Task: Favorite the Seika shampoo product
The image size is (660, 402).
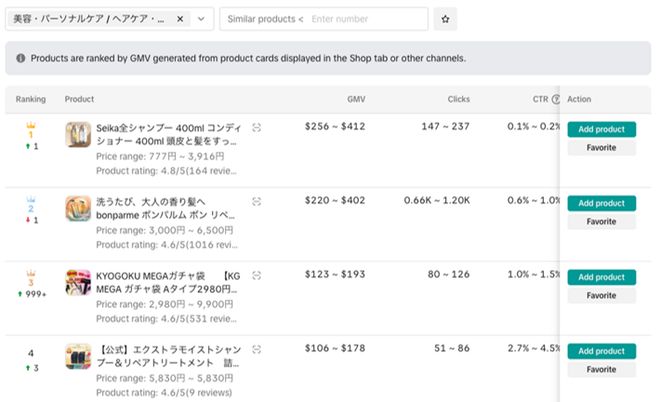Action: tap(601, 148)
